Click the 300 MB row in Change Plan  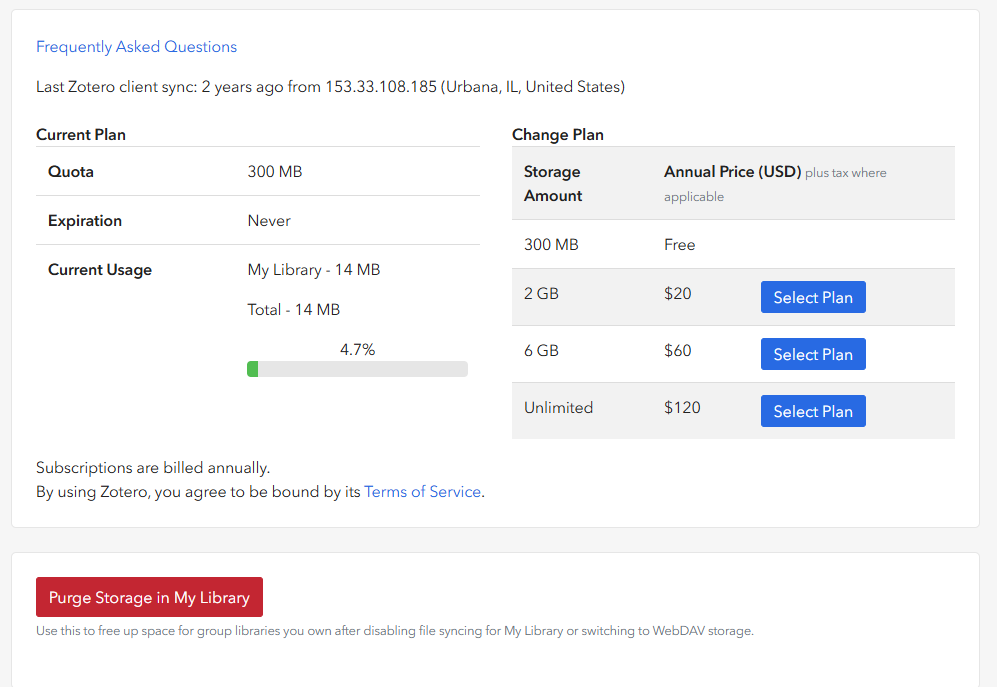pyautogui.click(x=733, y=244)
